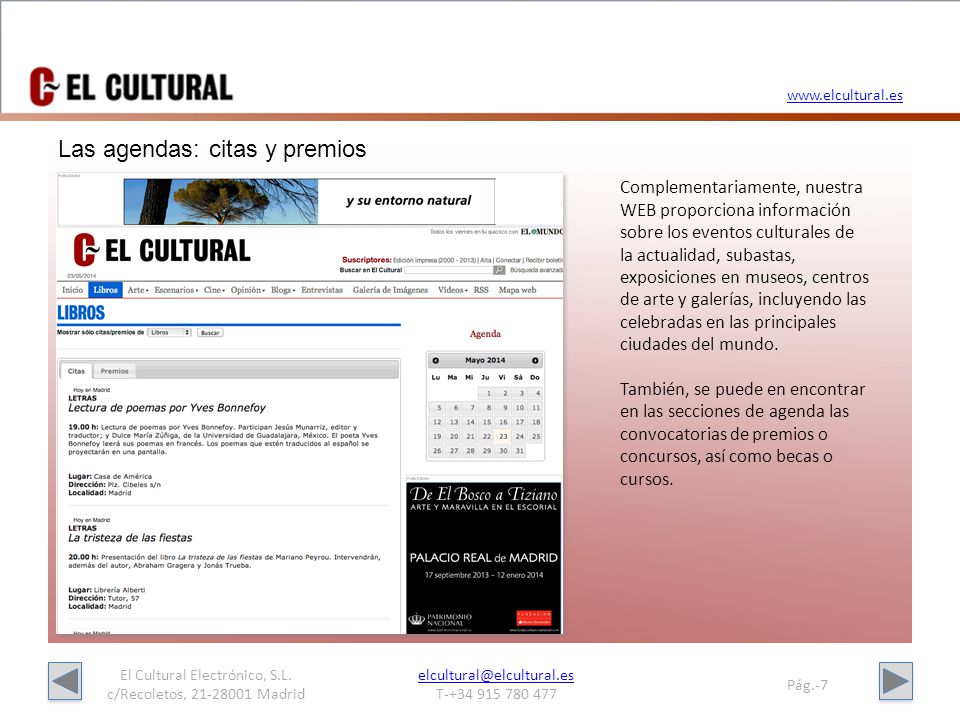Open the Libros category dropdown filter

click(170, 332)
